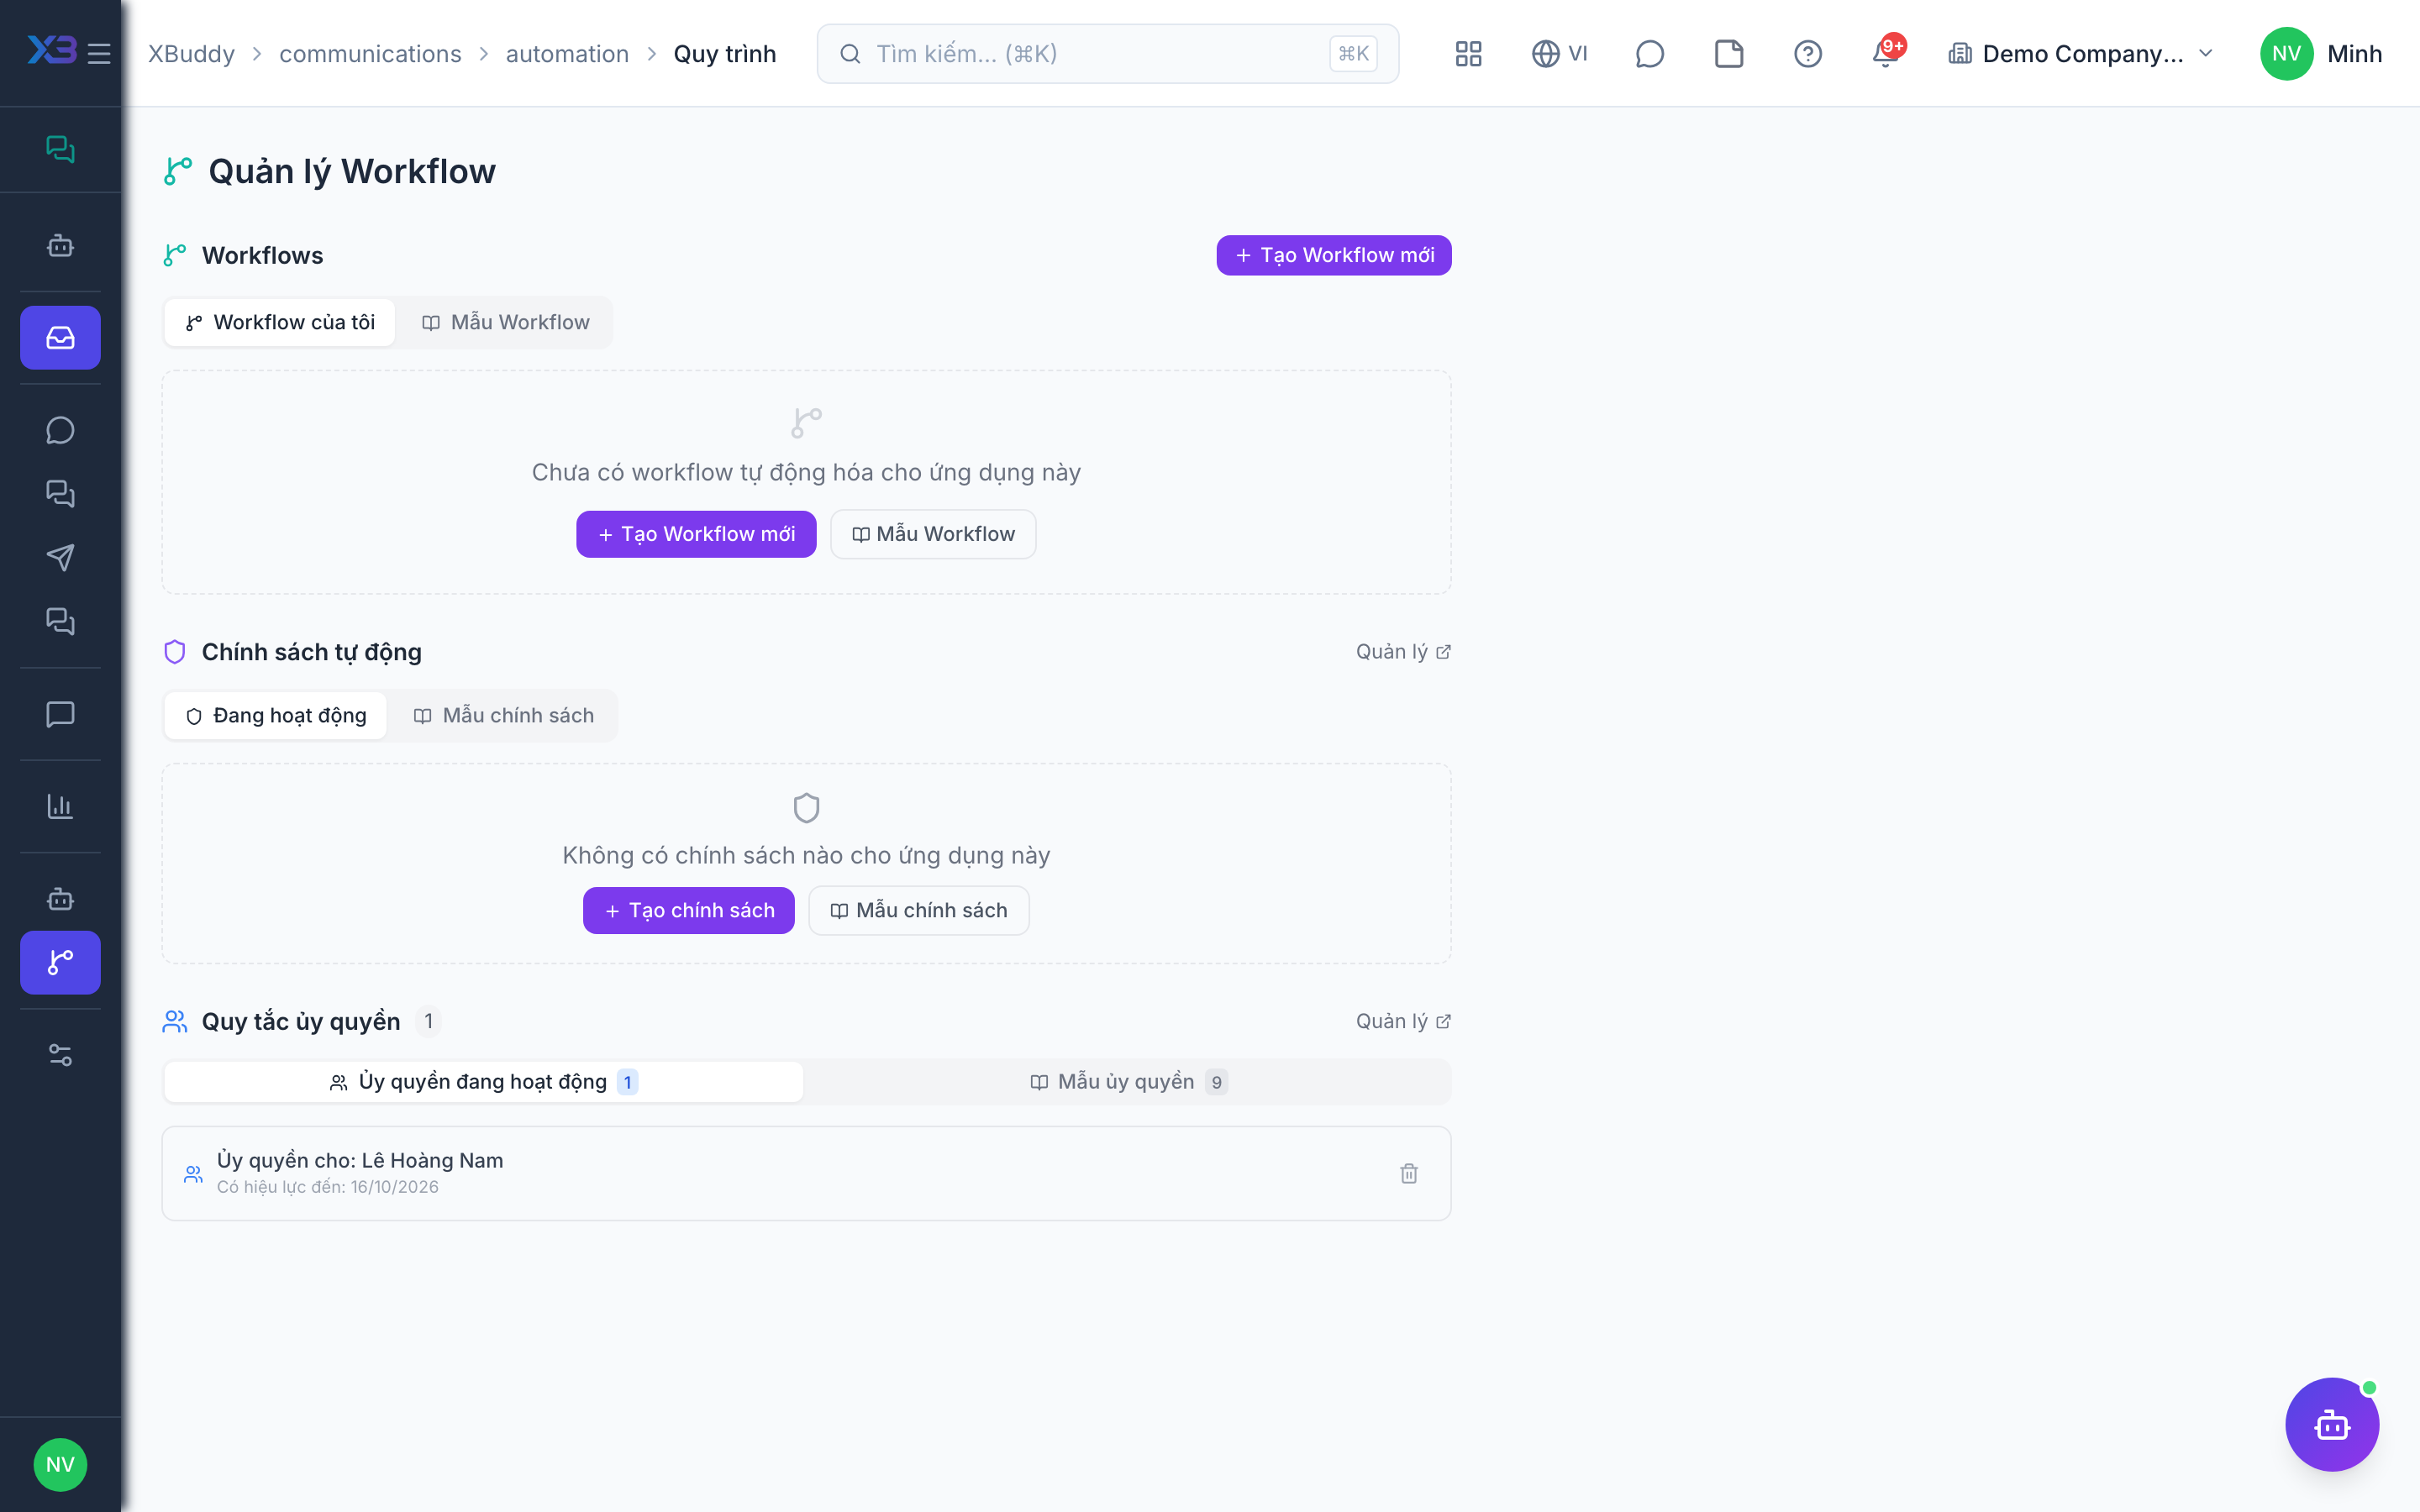Expand the Demo Company dropdown
This screenshot has height=1512, width=2420.
coord(2081,53)
